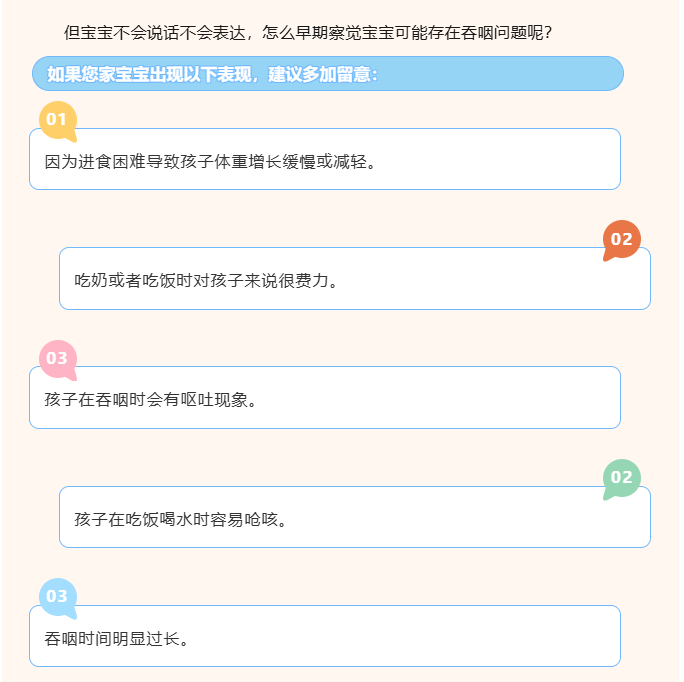Click the light blue 03 speech bubble

coord(57,596)
